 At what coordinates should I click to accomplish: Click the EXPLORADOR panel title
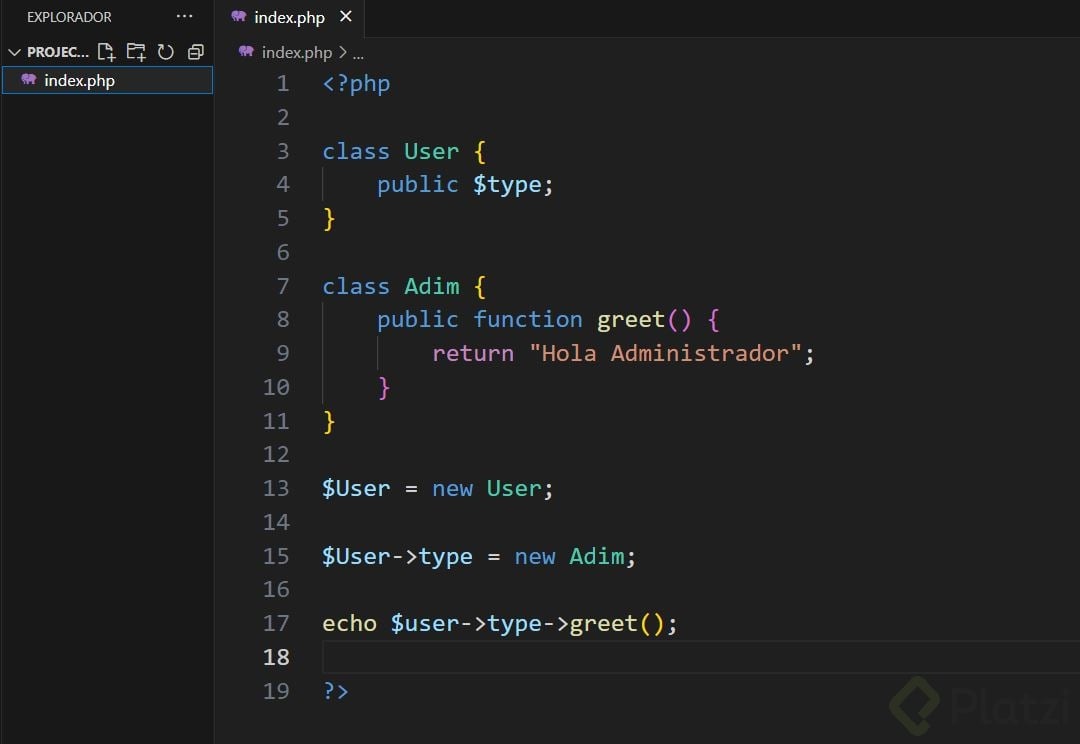[x=69, y=17]
